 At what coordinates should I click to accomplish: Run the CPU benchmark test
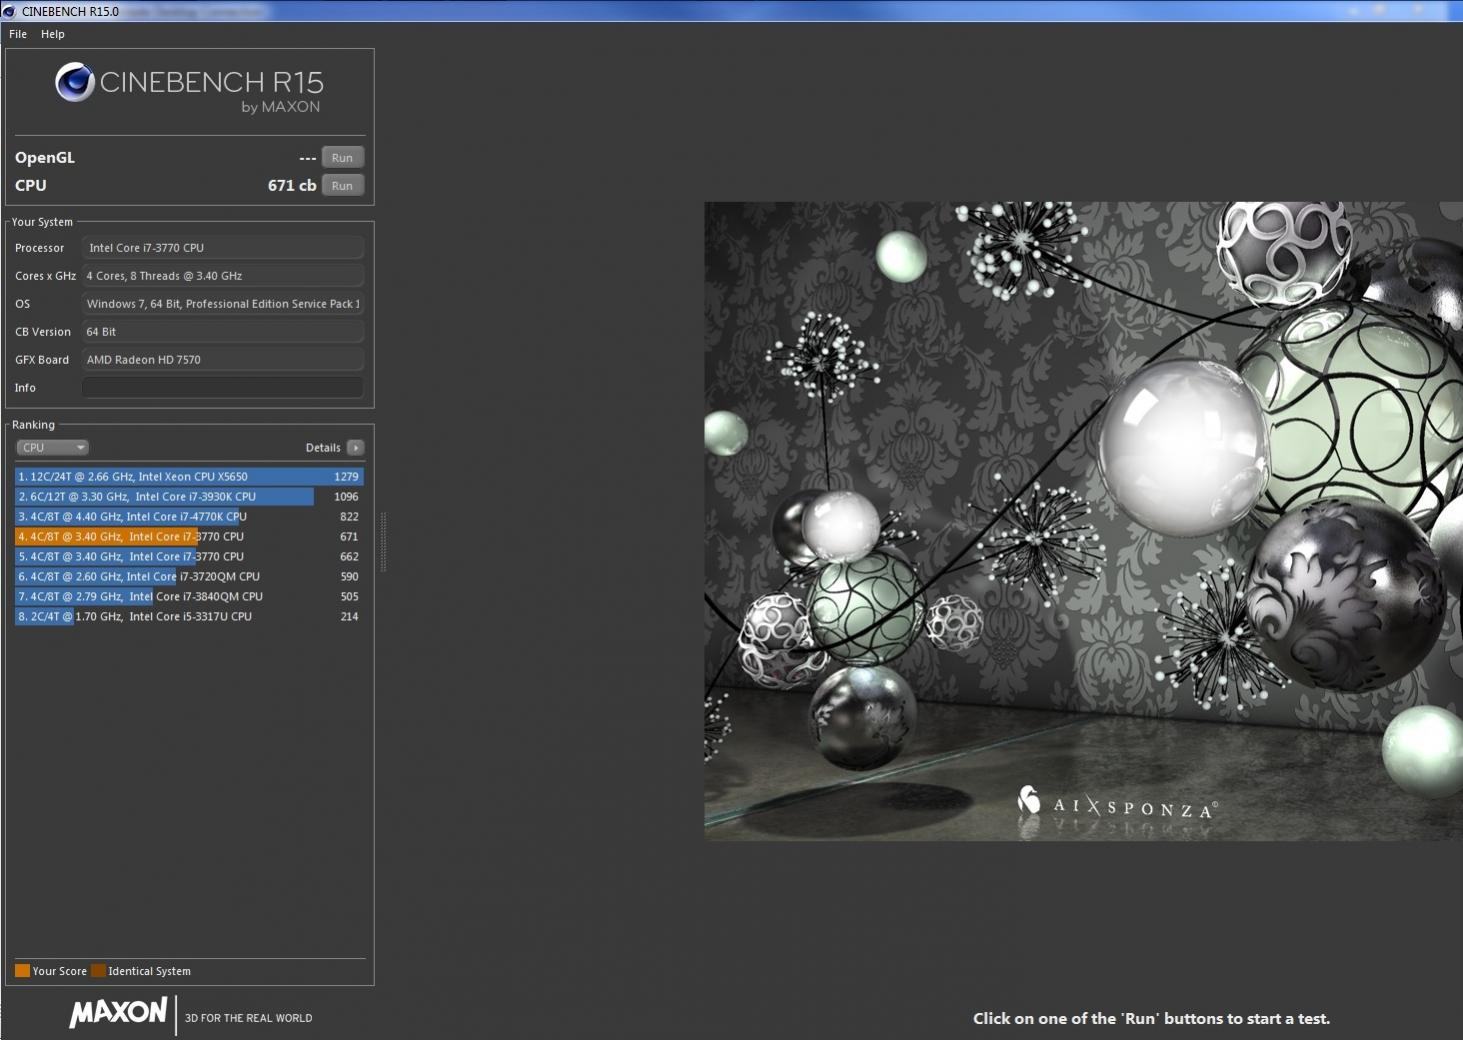tap(342, 186)
